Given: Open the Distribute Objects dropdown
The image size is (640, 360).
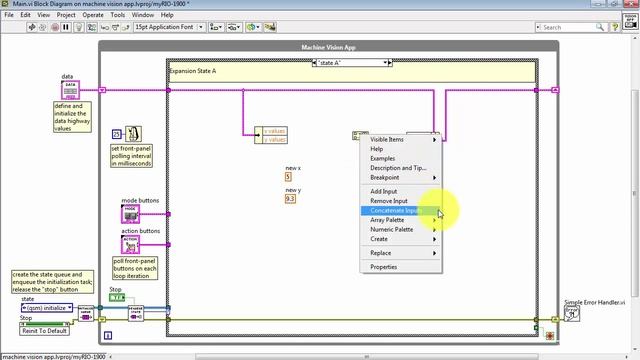Looking at the screenshot, I should pyautogui.click(x=234, y=27).
